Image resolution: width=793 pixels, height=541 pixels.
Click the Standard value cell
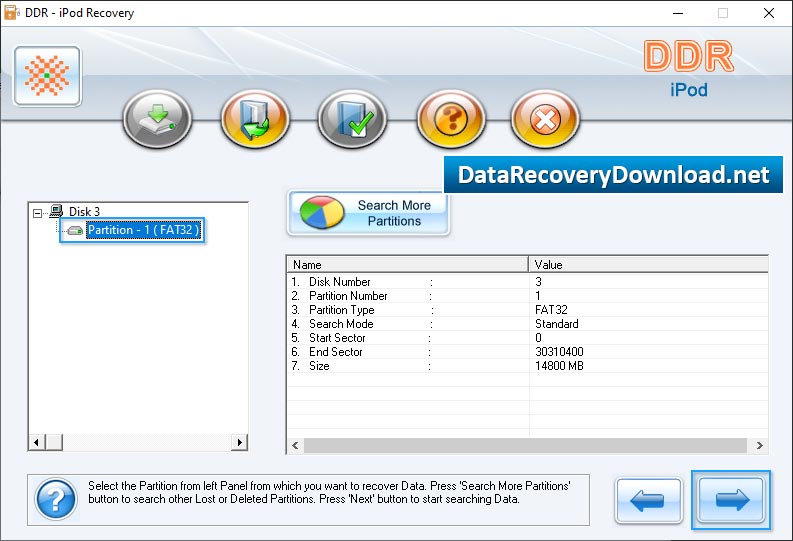557,324
